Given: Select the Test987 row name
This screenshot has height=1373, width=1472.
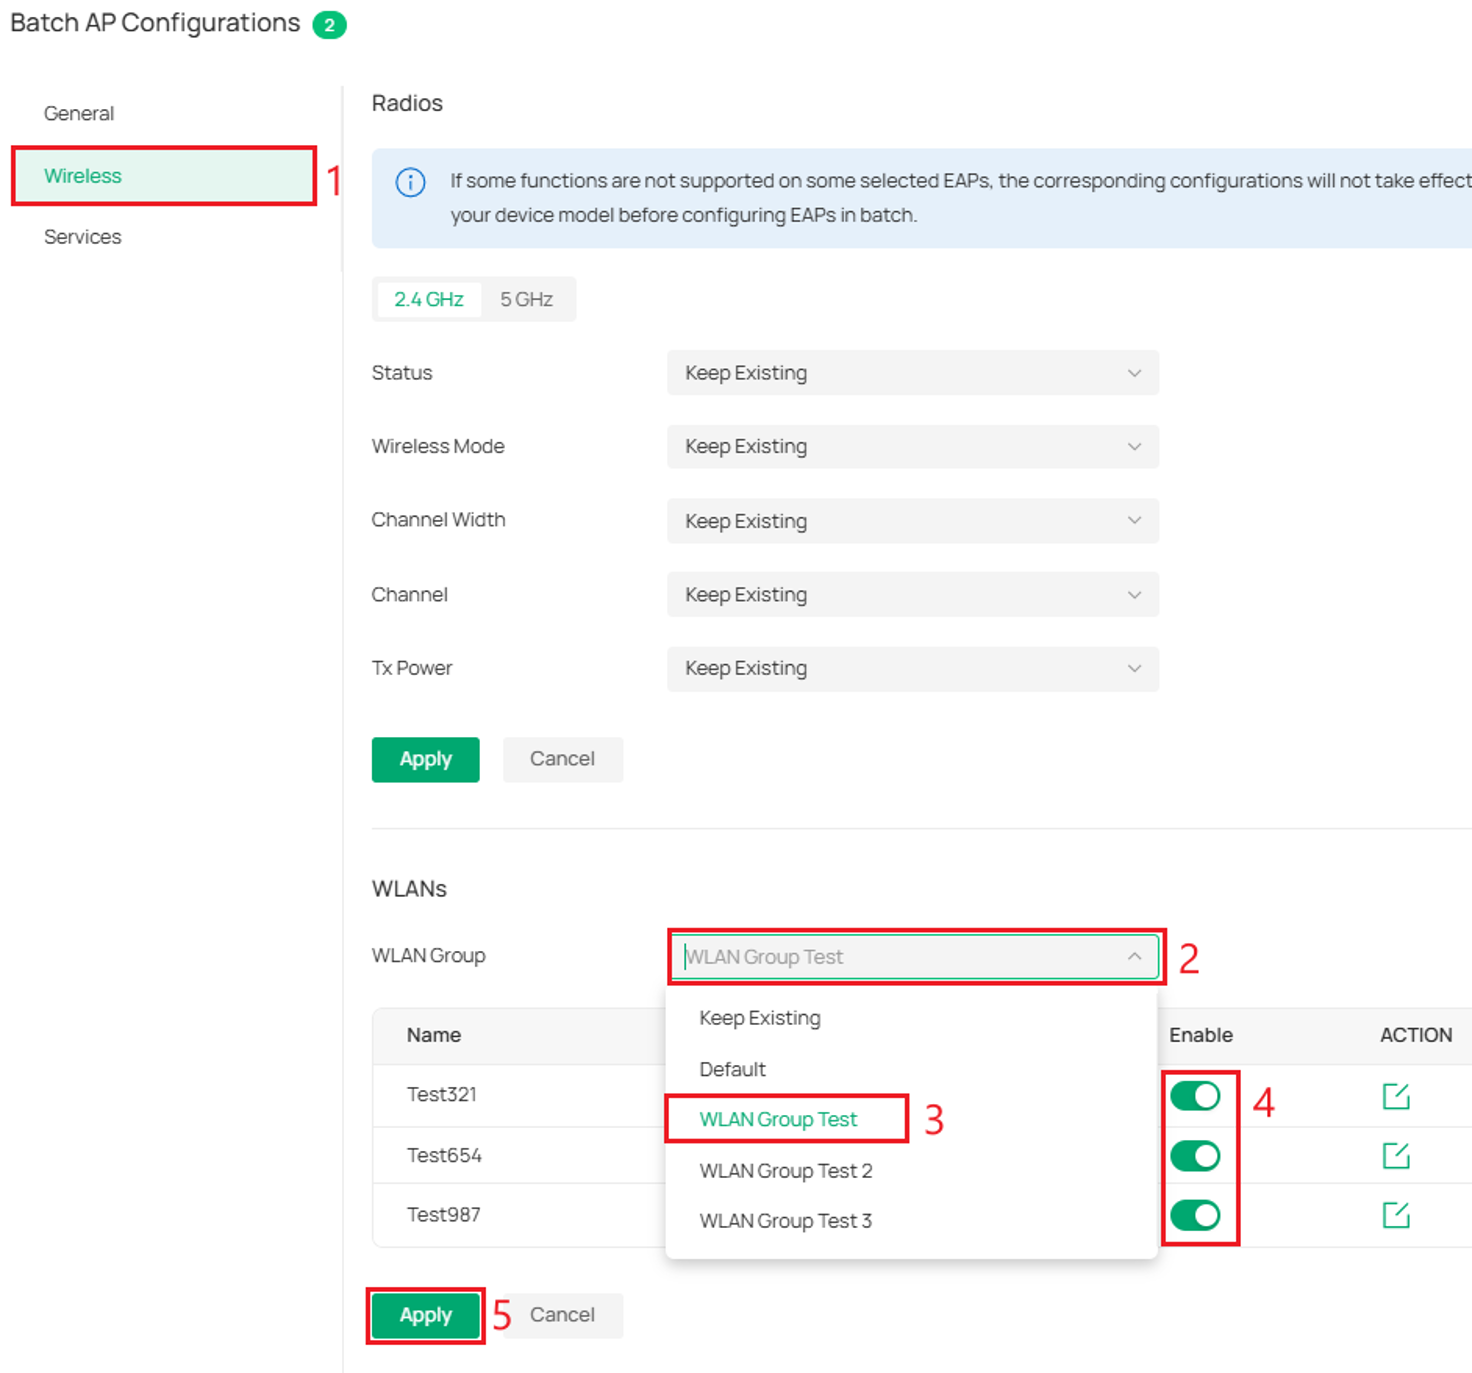Looking at the screenshot, I should pos(443,1214).
